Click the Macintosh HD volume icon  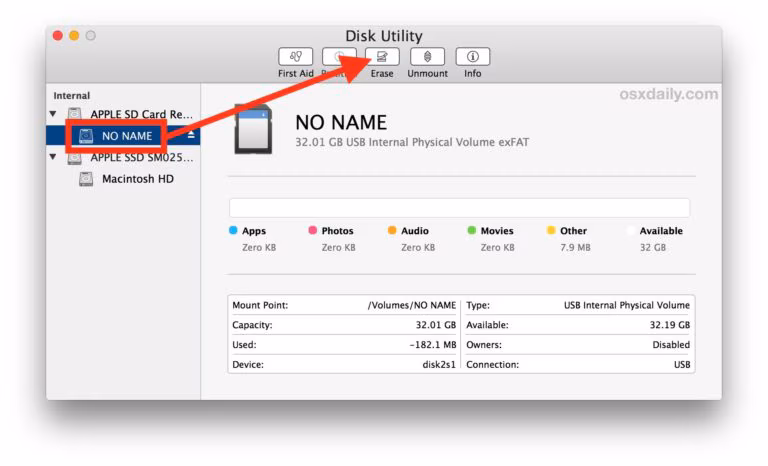[86, 179]
